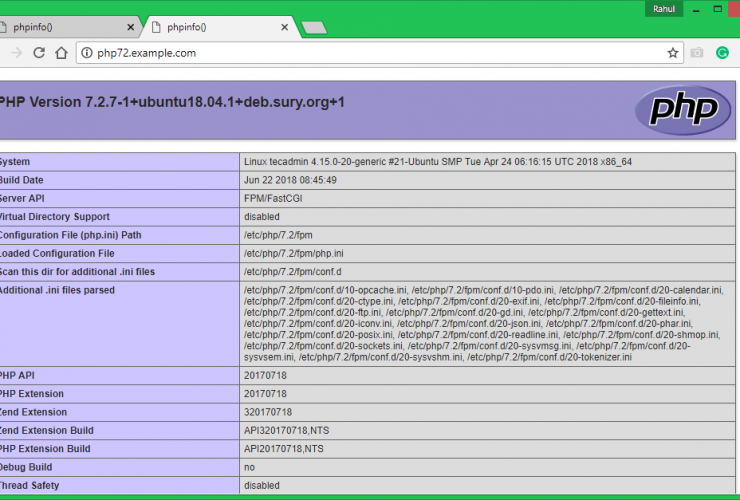Open a new browser tab
This screenshot has width=740, height=500.
(313, 27)
